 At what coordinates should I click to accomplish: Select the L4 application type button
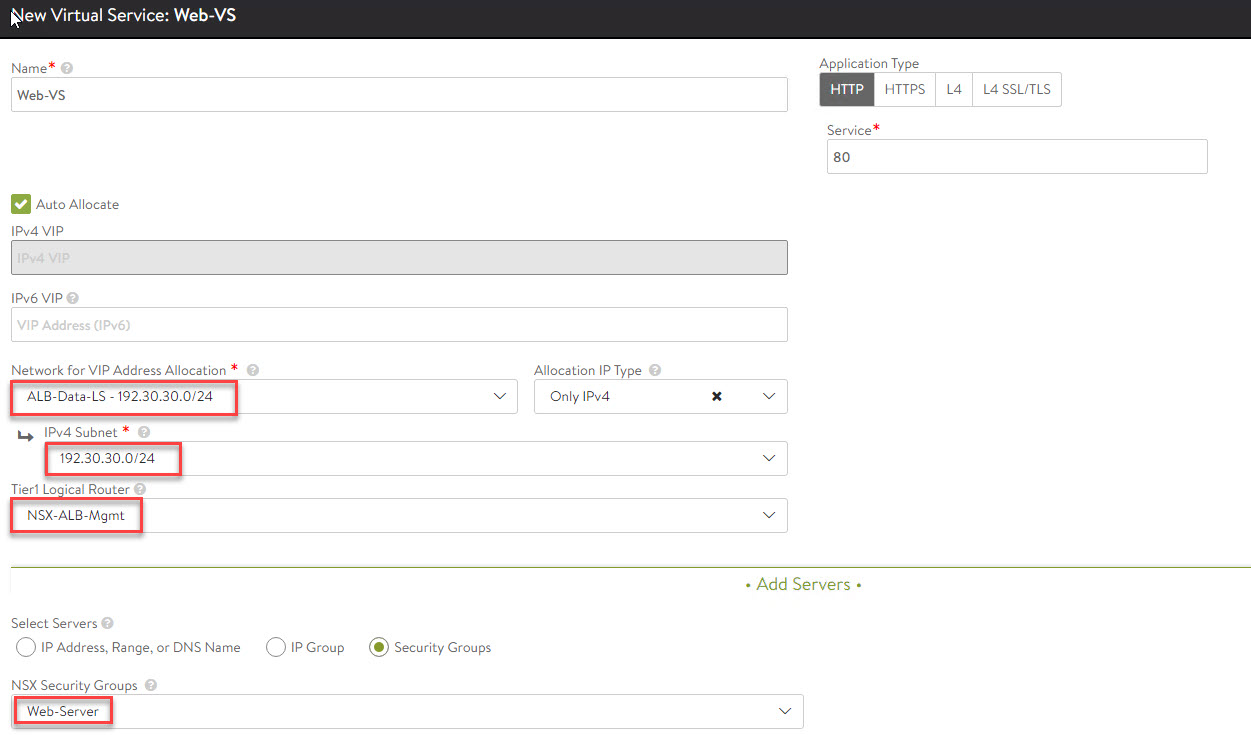tap(954, 89)
